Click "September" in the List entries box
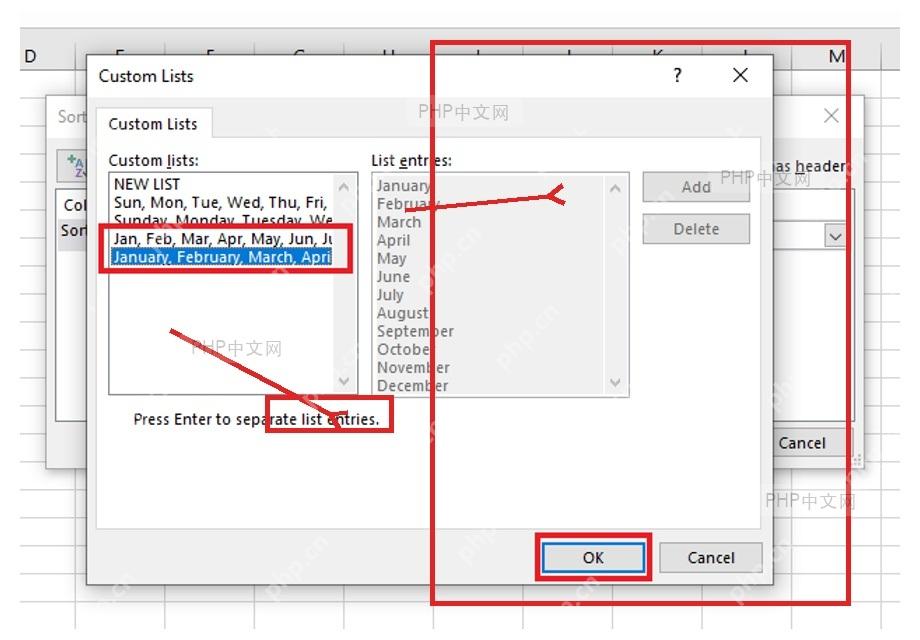The width and height of the screenshot is (920, 640). [415, 331]
